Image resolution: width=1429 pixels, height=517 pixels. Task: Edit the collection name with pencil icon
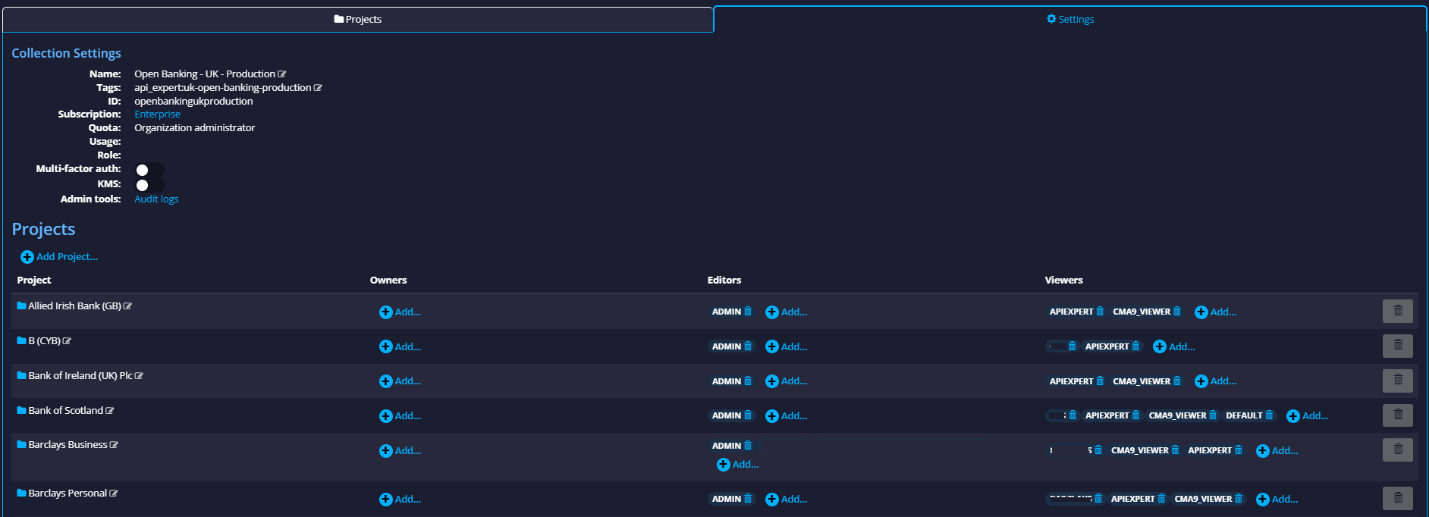(x=282, y=74)
